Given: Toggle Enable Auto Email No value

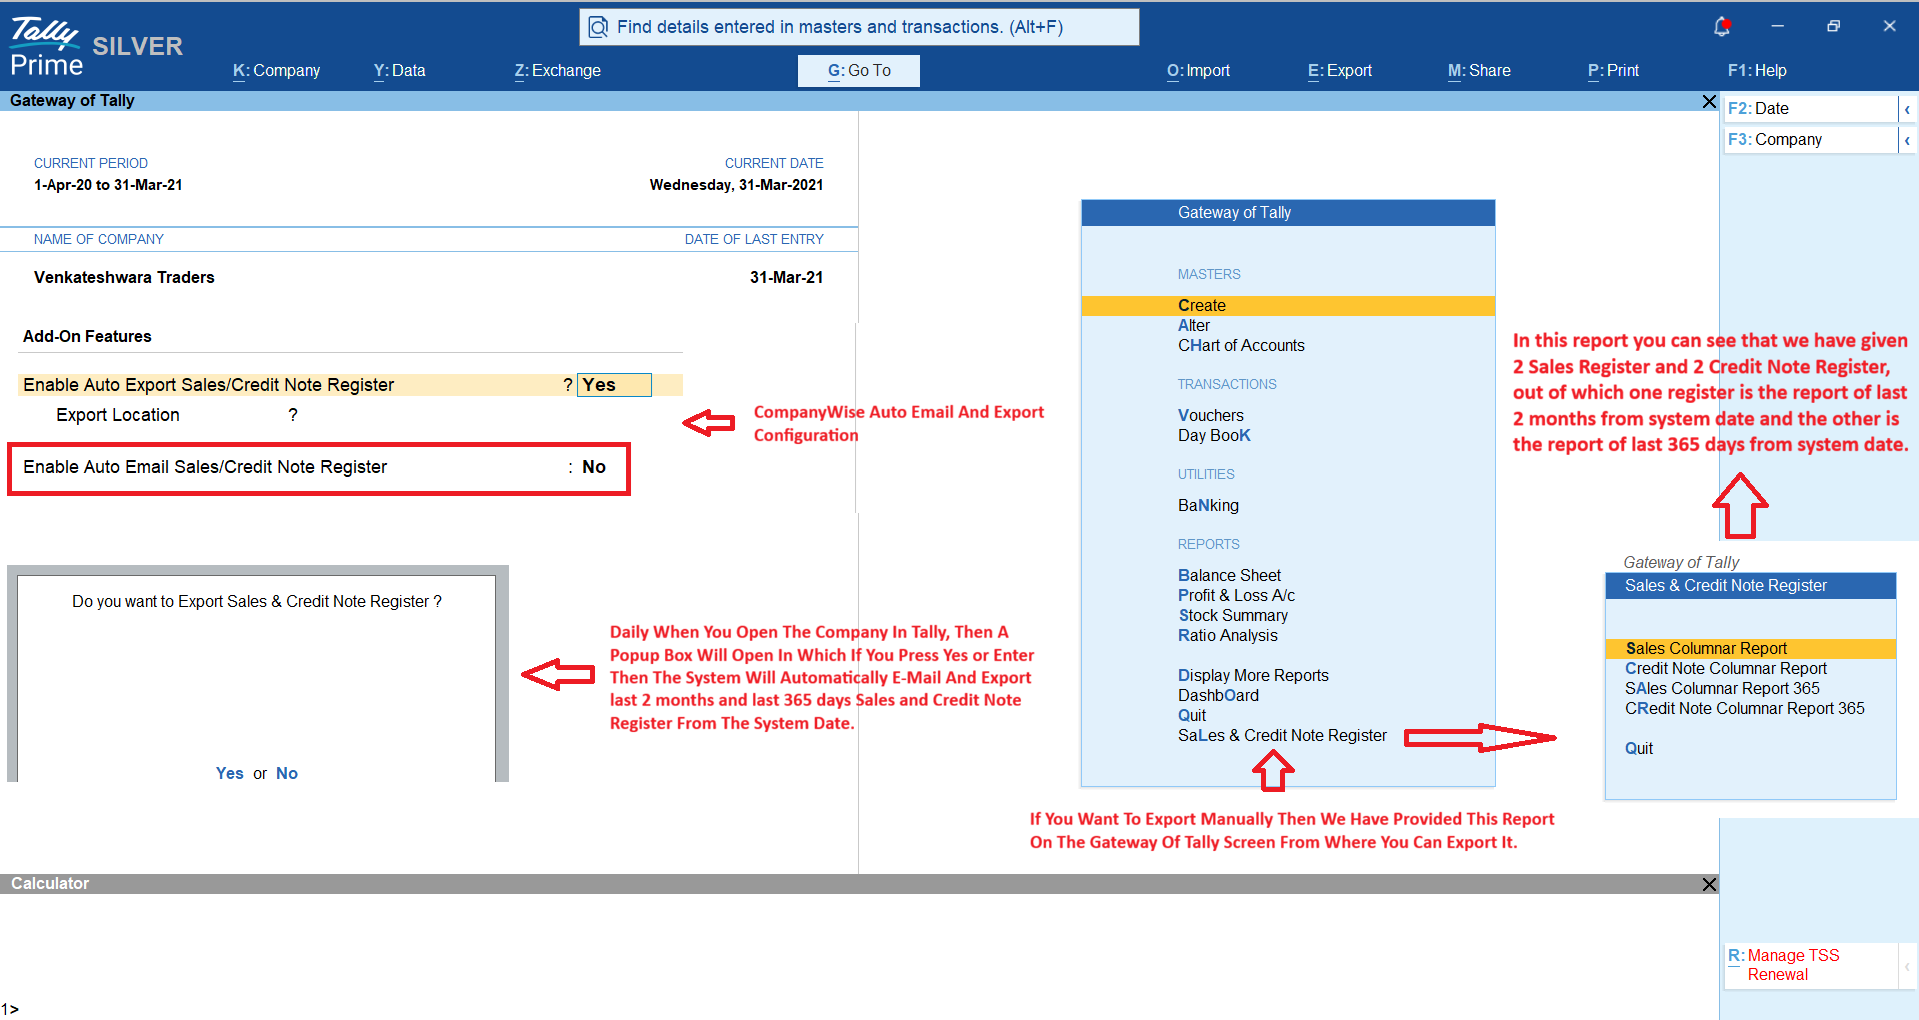Looking at the screenshot, I should click(x=594, y=467).
